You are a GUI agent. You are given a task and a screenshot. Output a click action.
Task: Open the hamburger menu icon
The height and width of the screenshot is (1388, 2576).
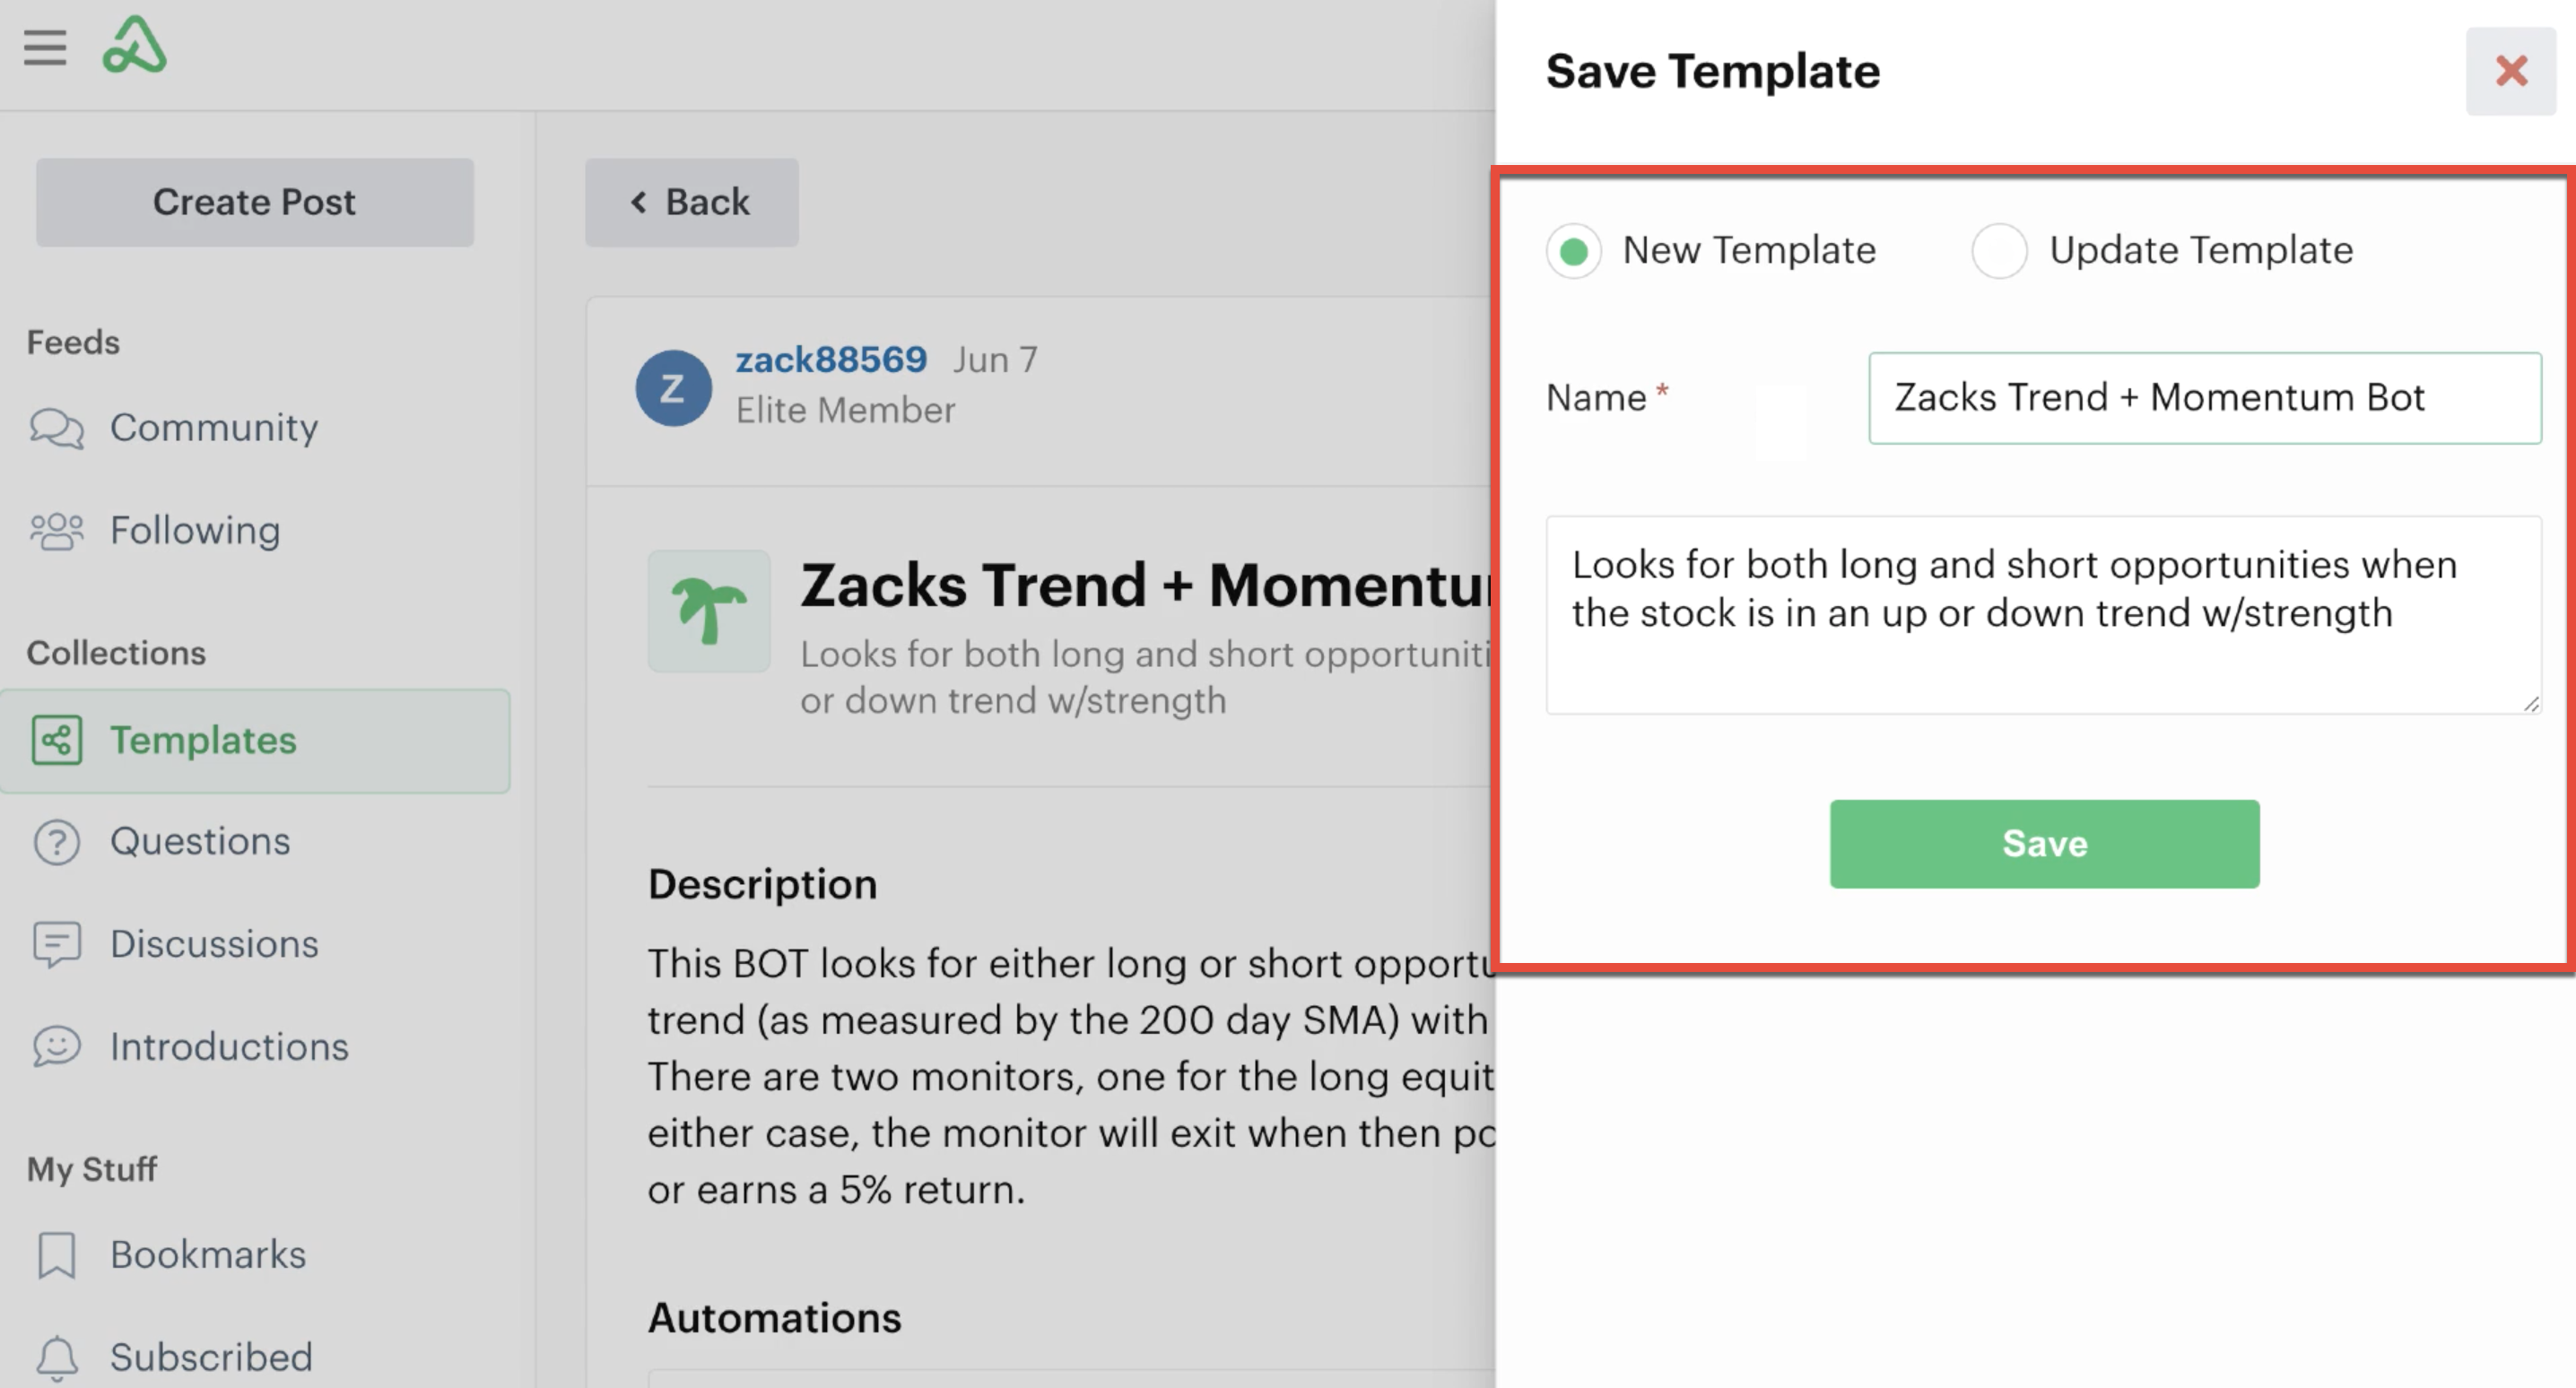click(45, 47)
